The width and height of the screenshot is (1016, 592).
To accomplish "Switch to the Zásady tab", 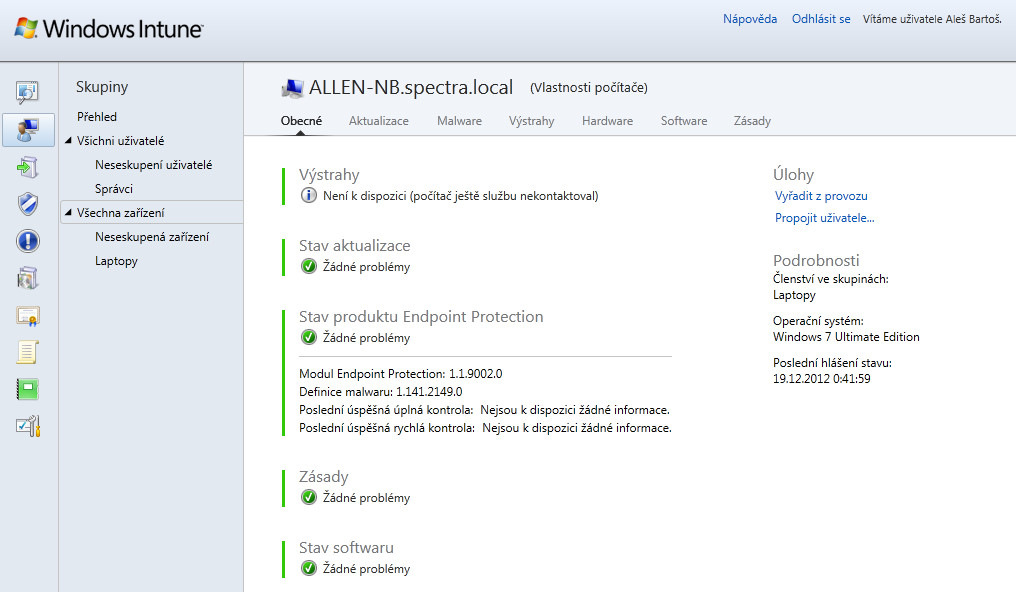I will [x=752, y=121].
